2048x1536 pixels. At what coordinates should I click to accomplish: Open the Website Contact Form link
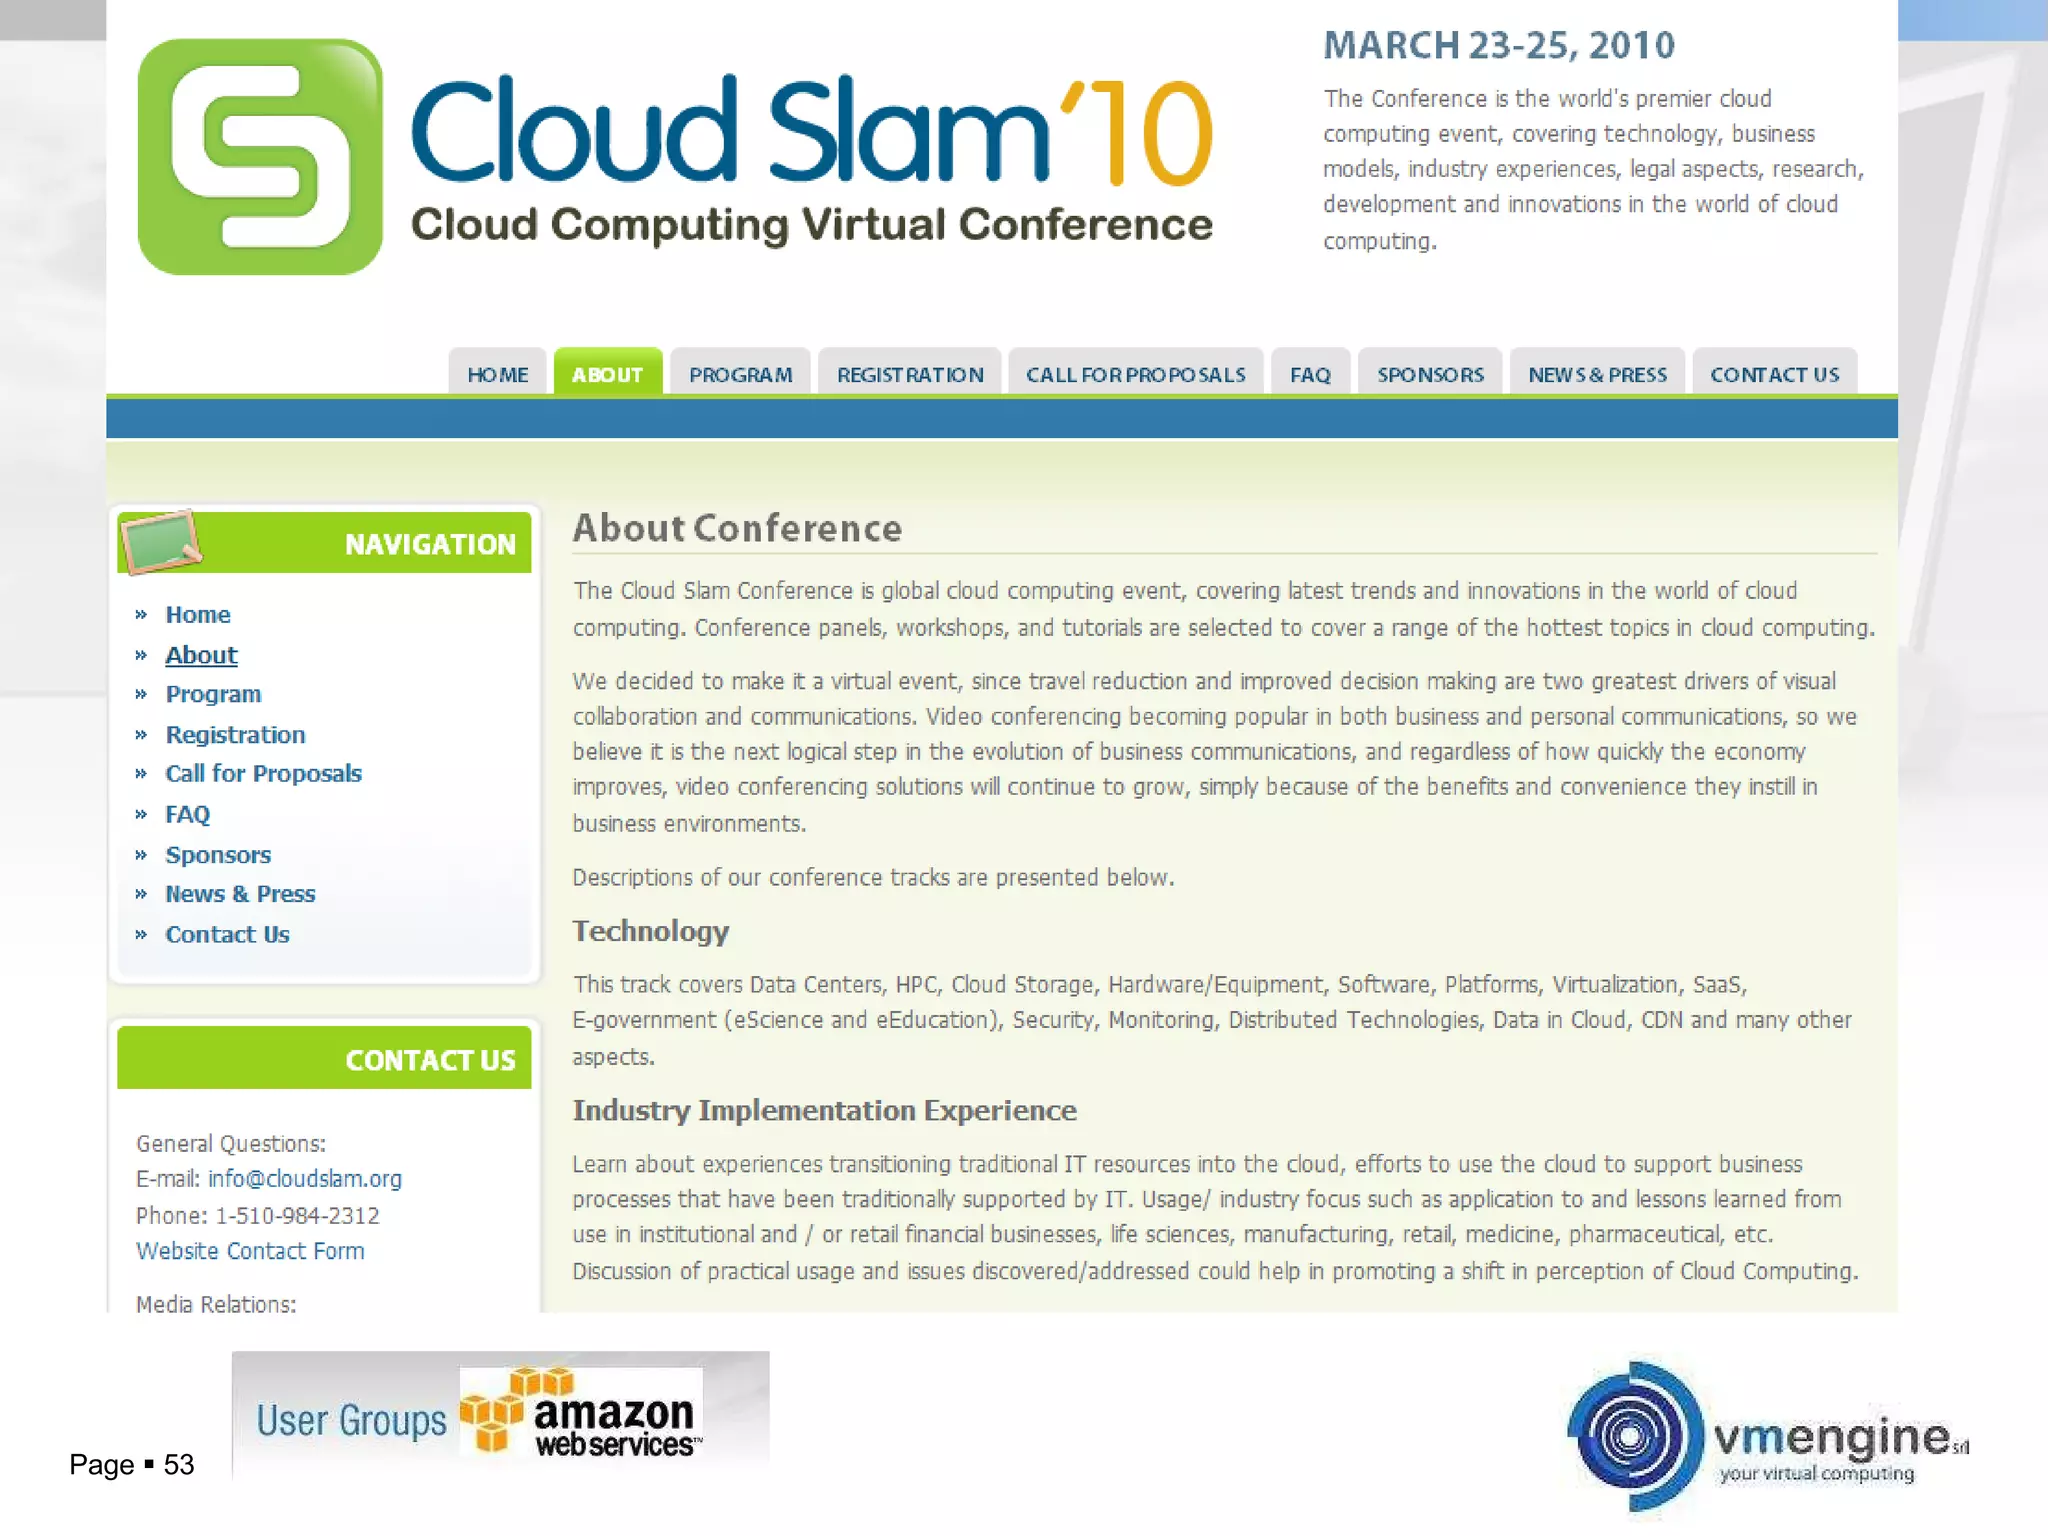[250, 1251]
